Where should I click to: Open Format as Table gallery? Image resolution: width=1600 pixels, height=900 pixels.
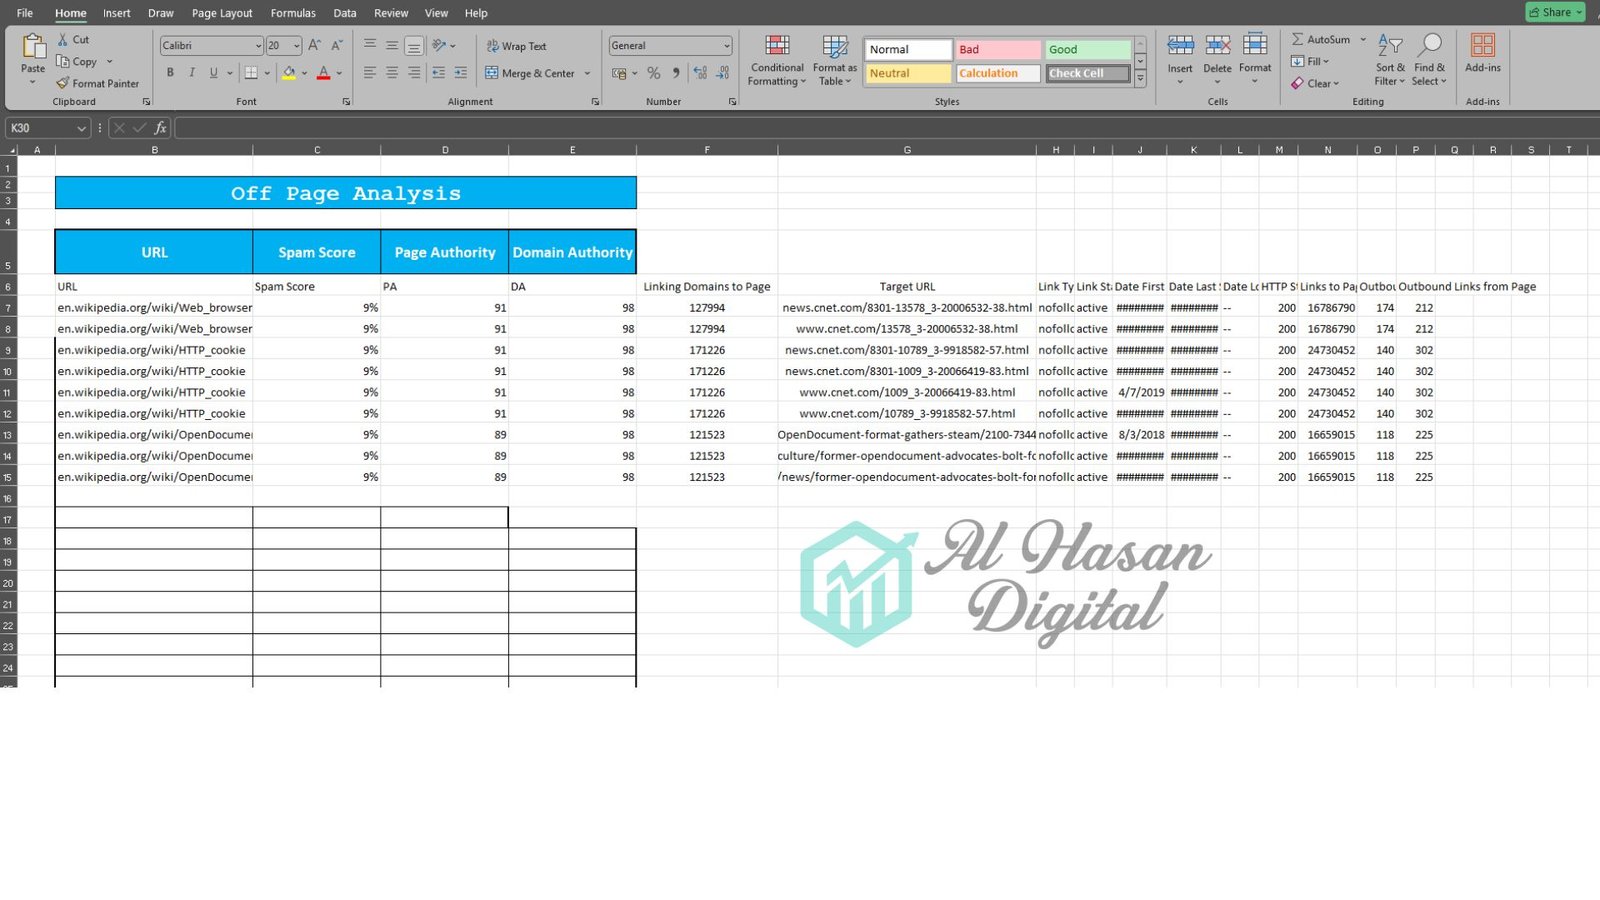[x=834, y=62]
